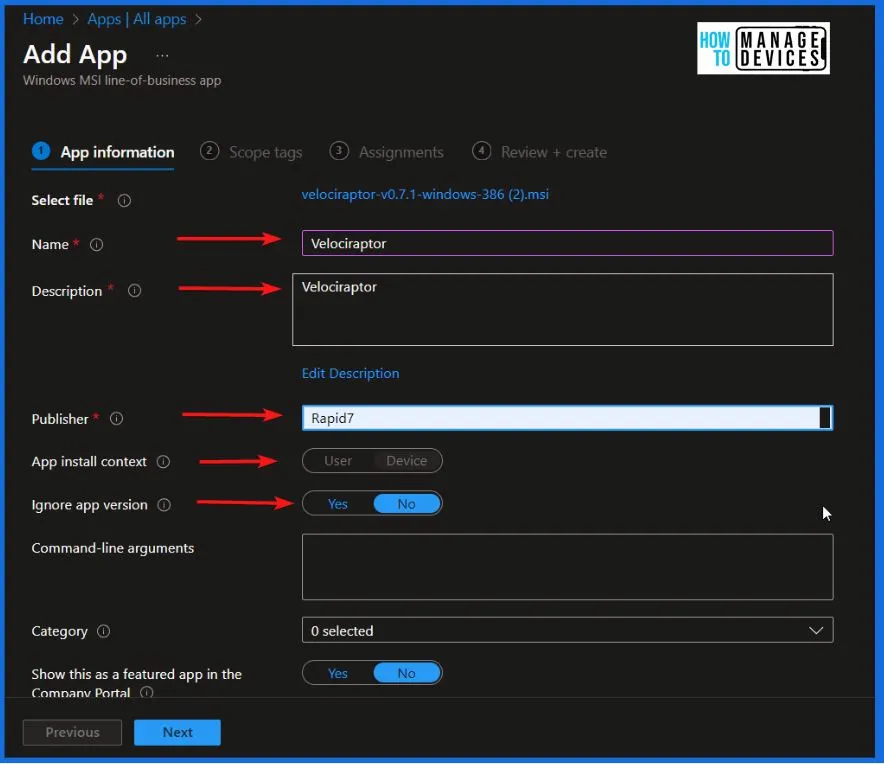Show info for App install context
Viewport: 884px width, 764px height.
point(163,462)
